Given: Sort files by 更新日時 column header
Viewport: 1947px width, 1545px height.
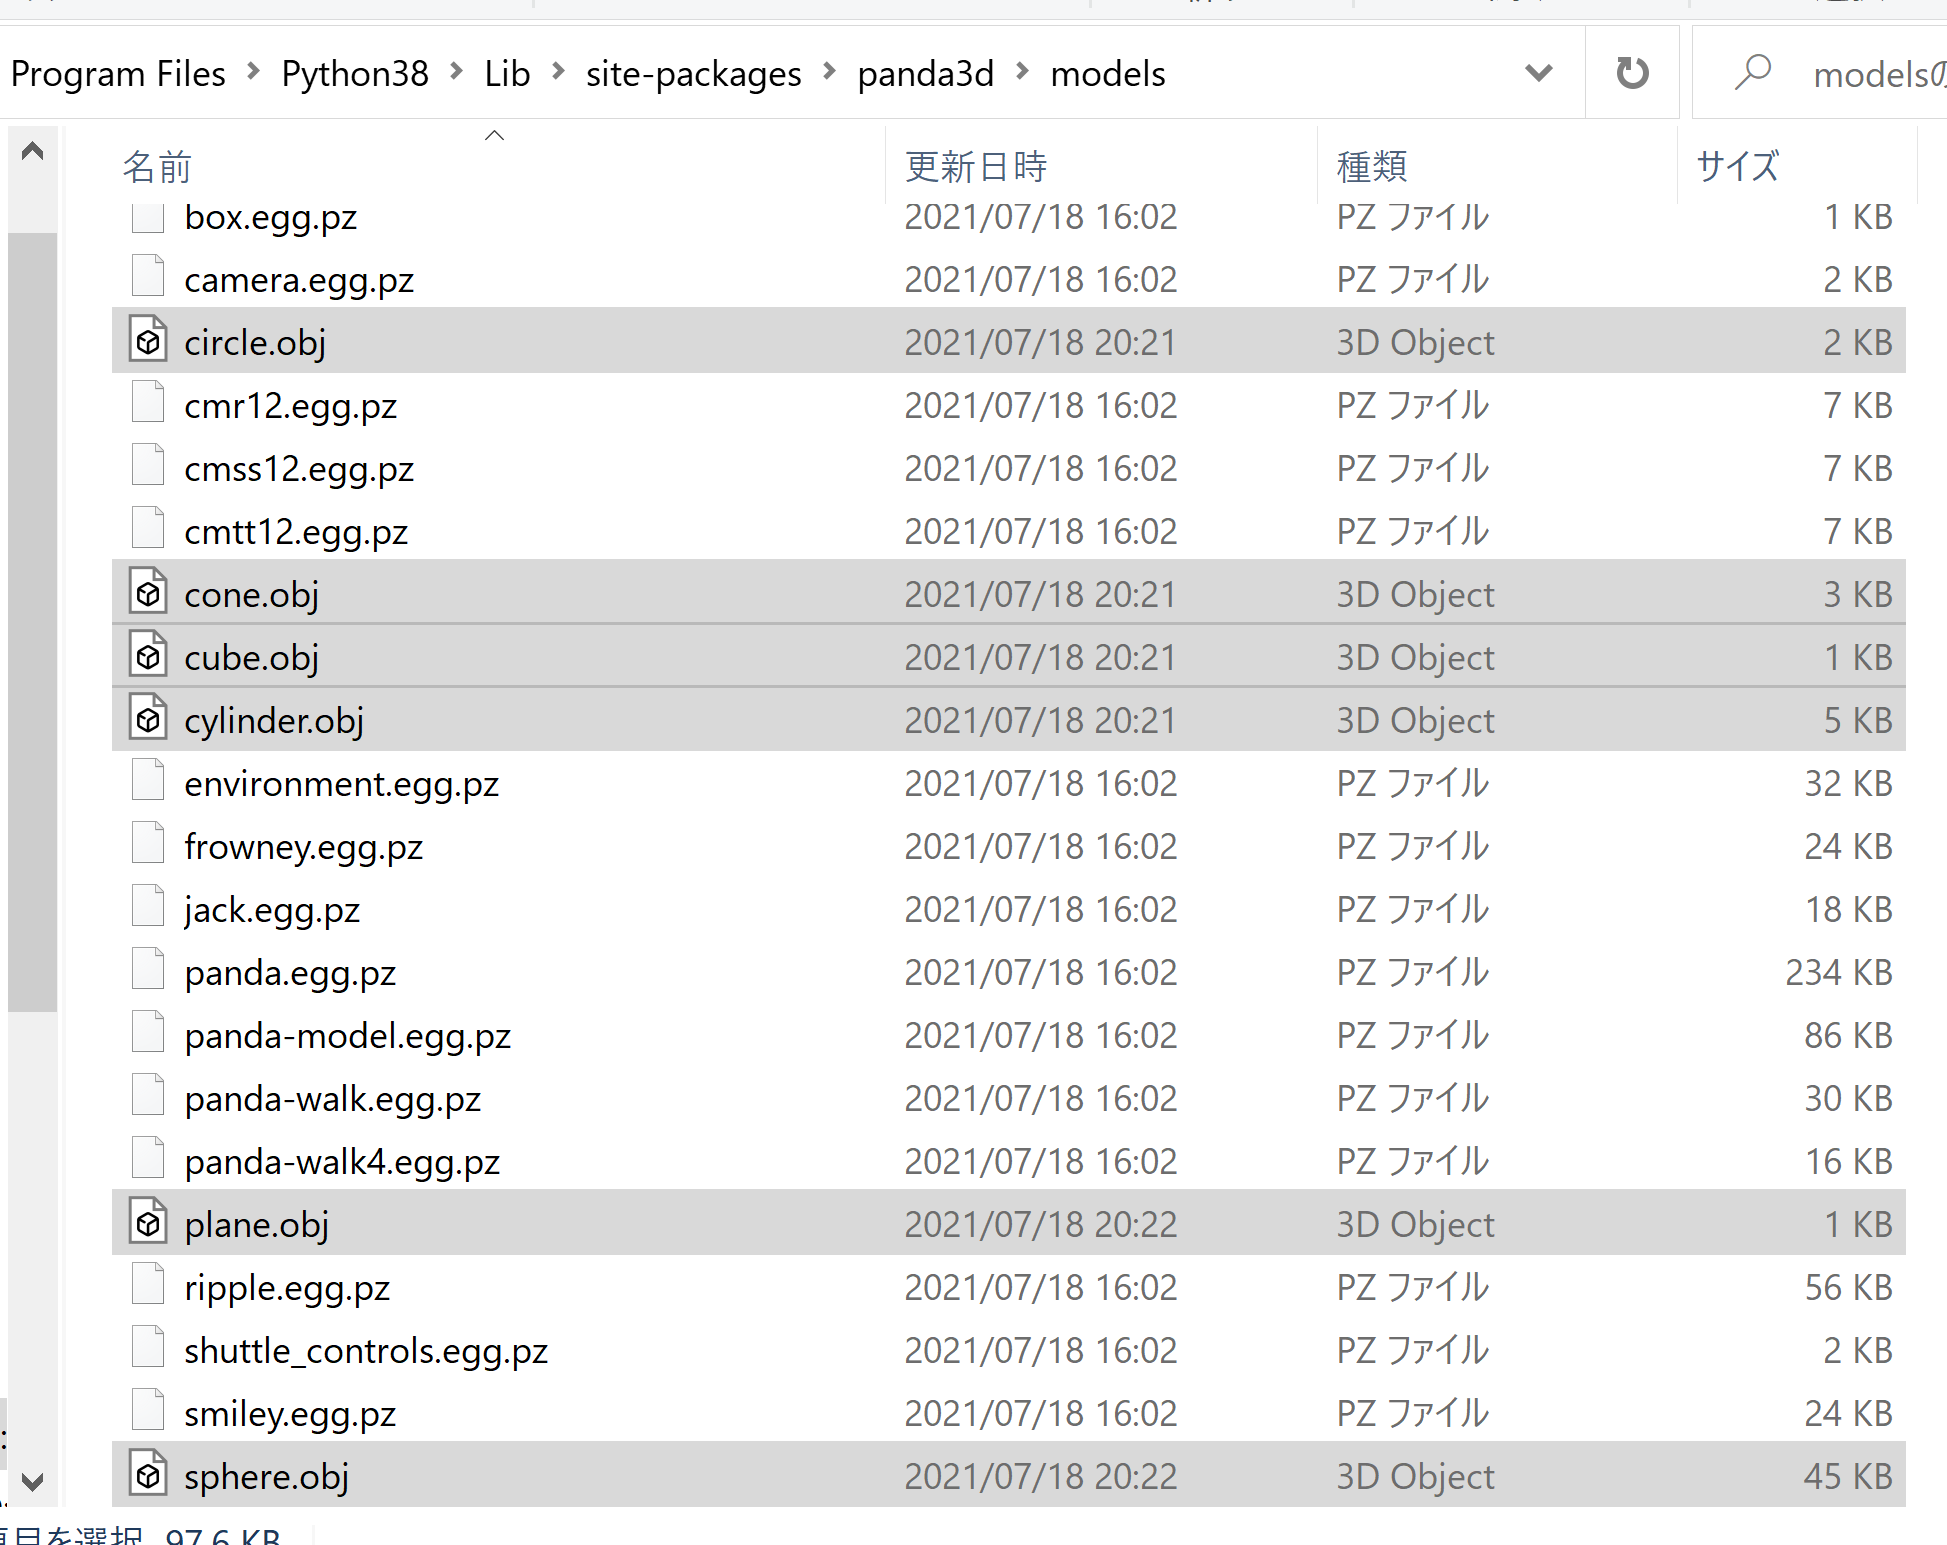Looking at the screenshot, I should coord(976,166).
